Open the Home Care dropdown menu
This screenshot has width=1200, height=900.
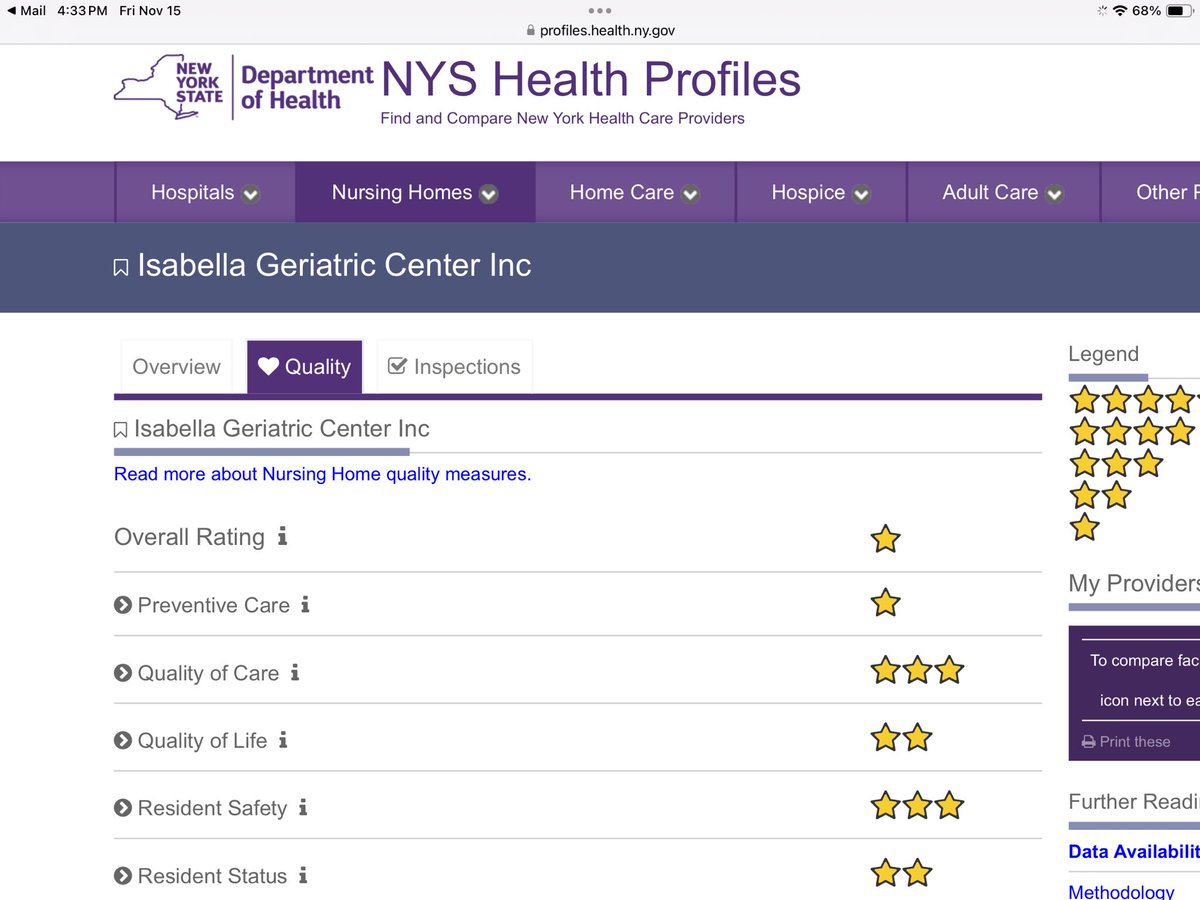(635, 192)
